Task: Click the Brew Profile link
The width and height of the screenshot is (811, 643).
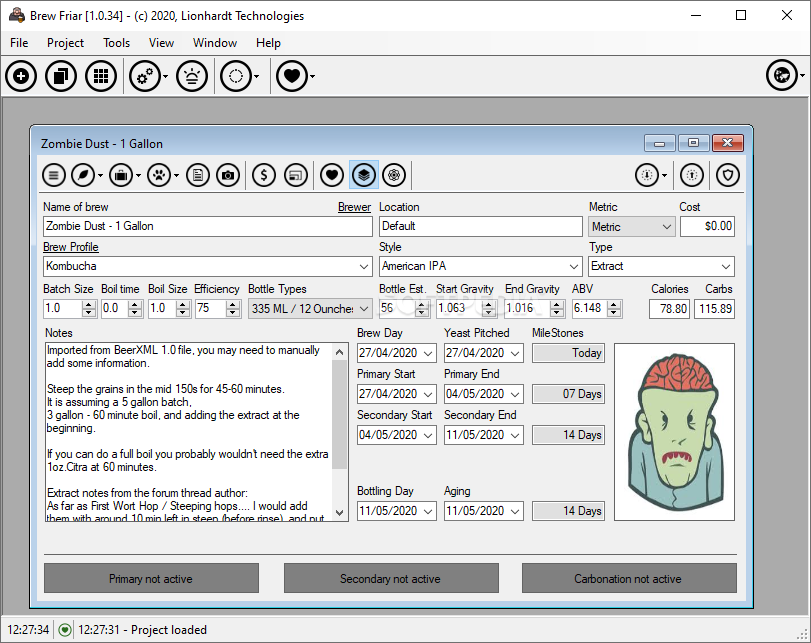Action: (x=70, y=247)
